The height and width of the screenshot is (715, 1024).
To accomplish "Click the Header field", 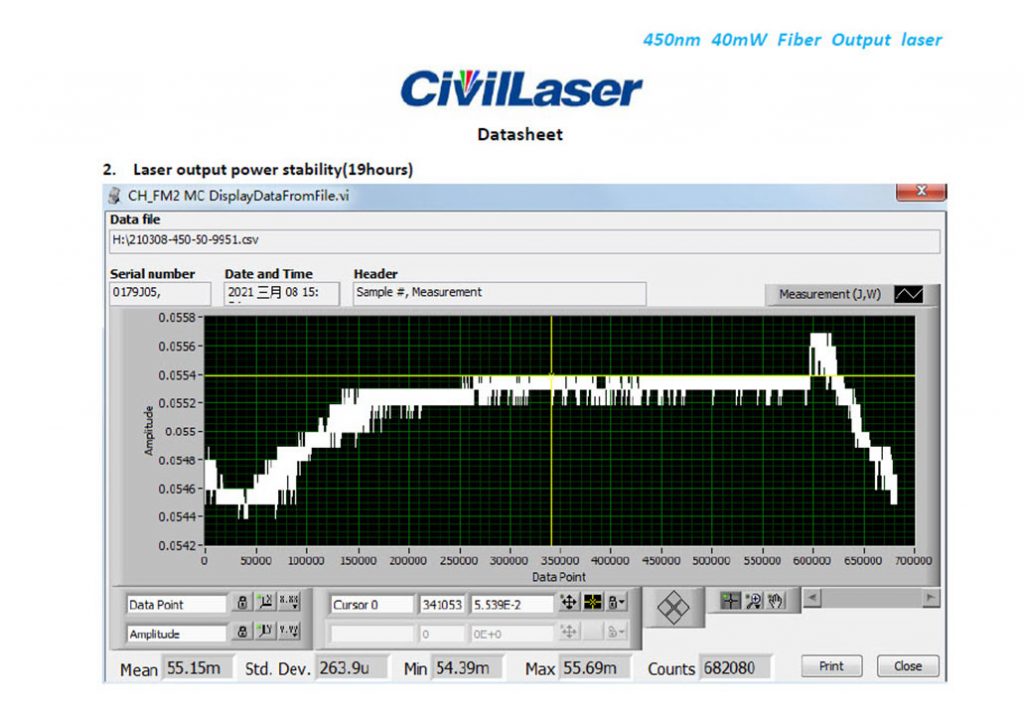I will coord(500,293).
